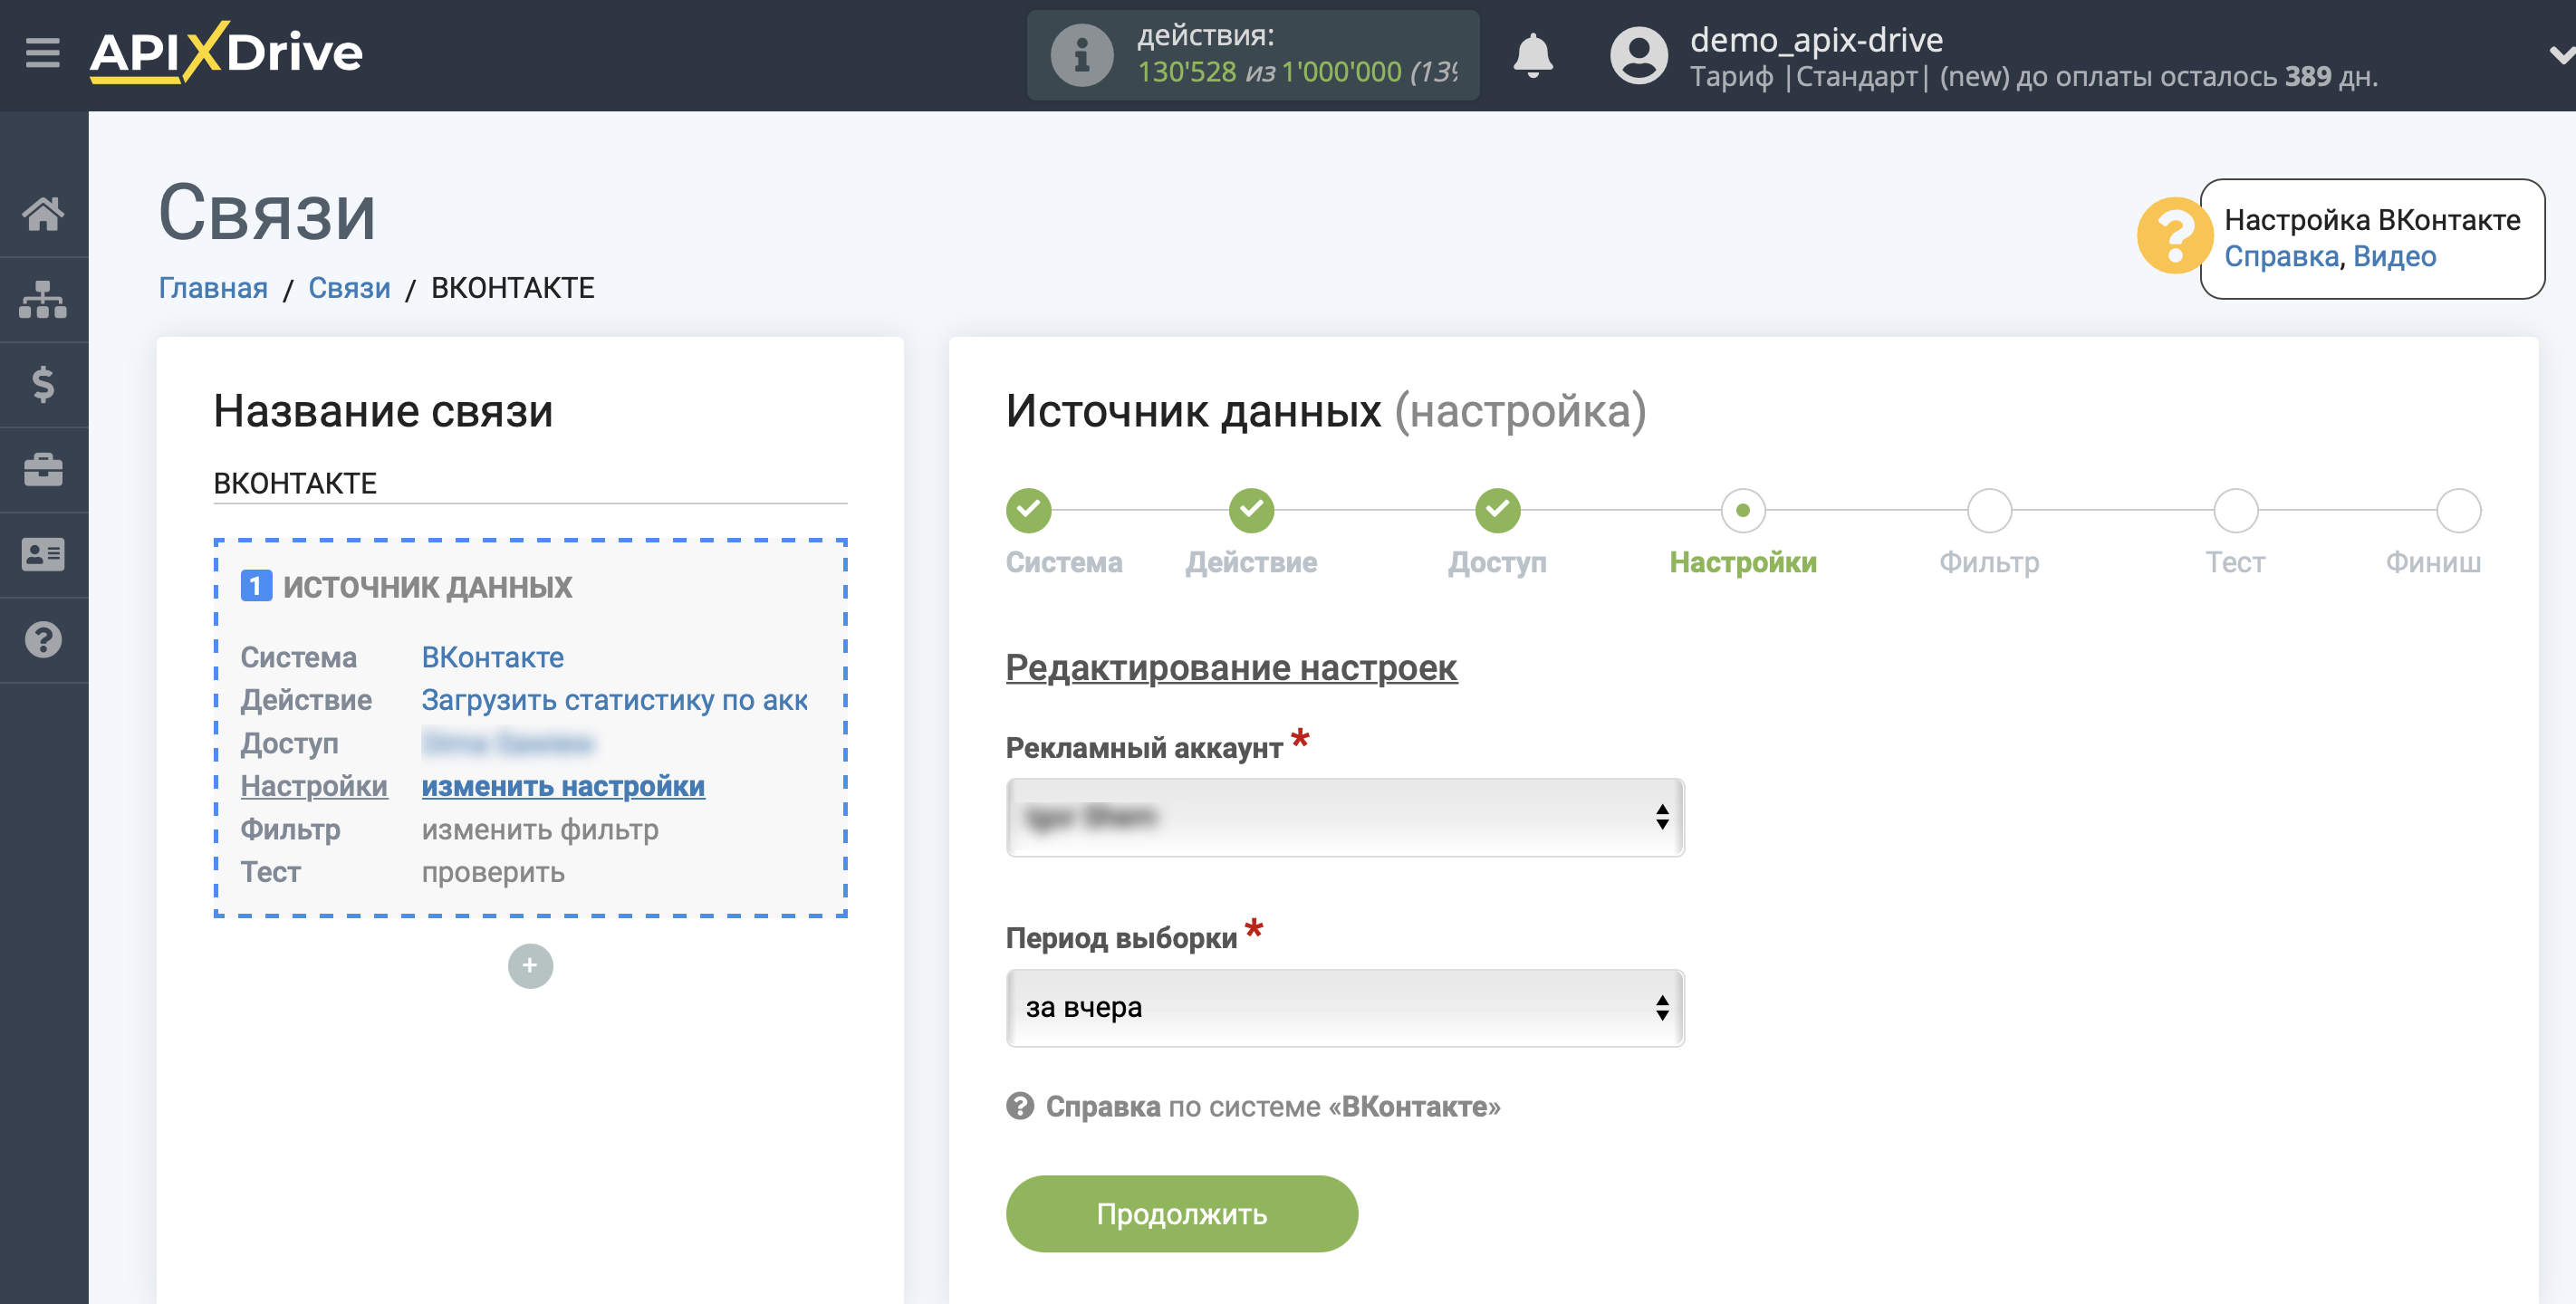The width and height of the screenshot is (2576, 1304).
Task: Add a new block with plus button
Action: (x=530, y=965)
